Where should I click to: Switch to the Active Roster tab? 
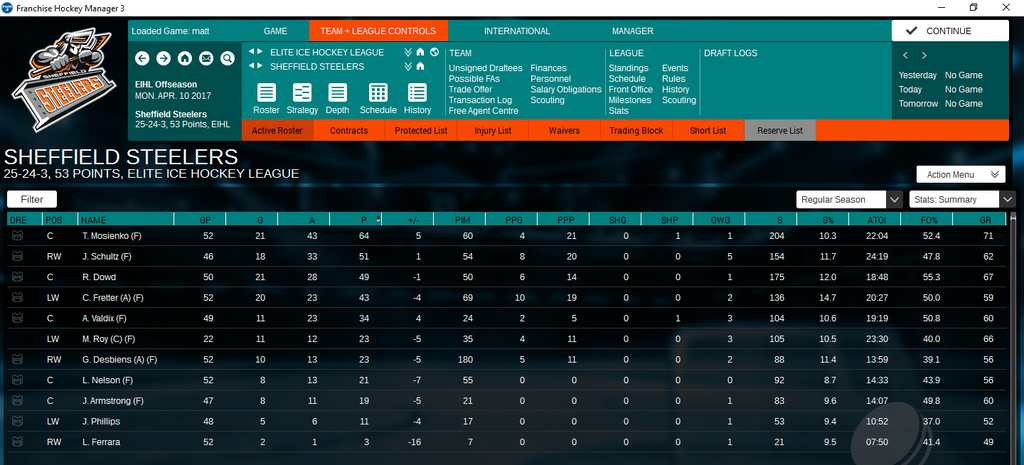[277, 131]
